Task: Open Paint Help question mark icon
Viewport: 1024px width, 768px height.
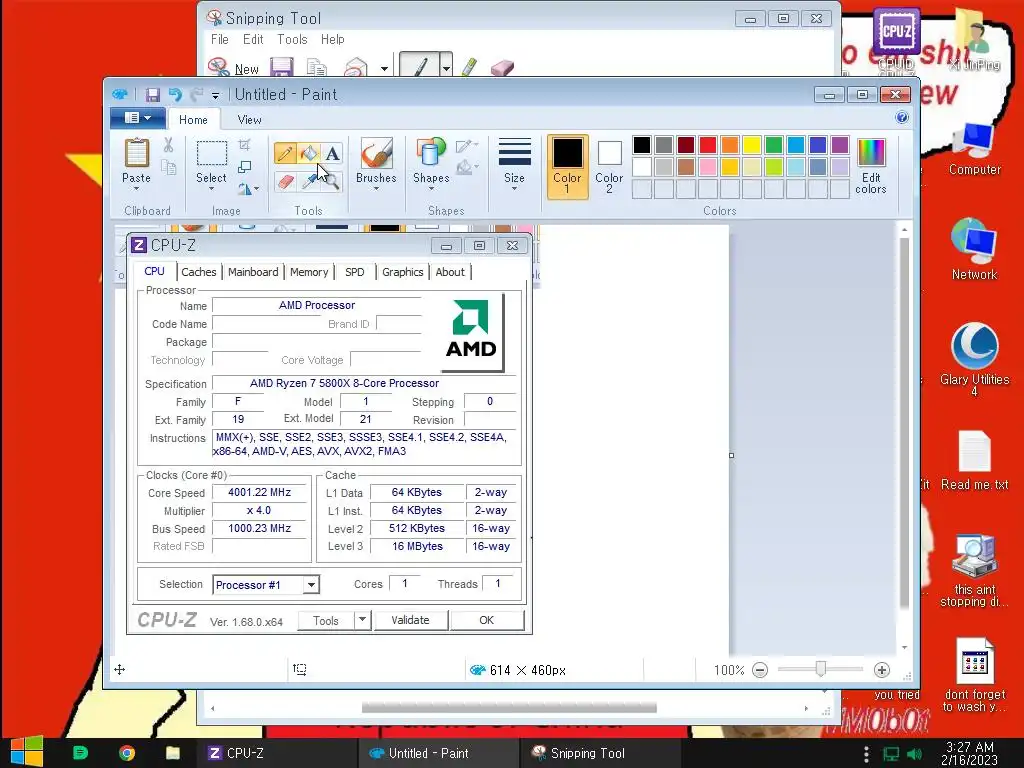Action: click(902, 118)
